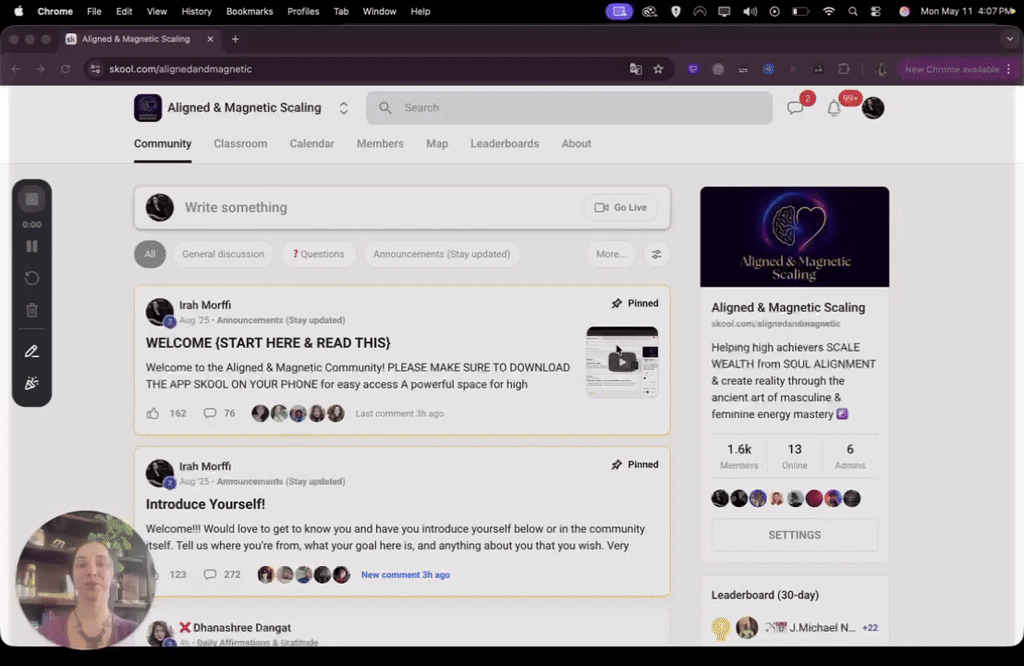1024x666 pixels.
Task: Open a new browser tab
Action: [x=235, y=39]
